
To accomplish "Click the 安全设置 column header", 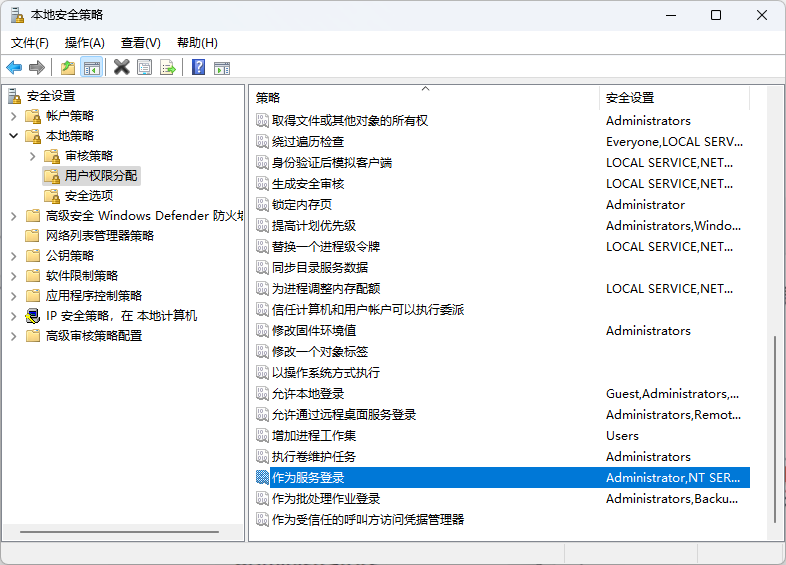I will pyautogui.click(x=670, y=98).
